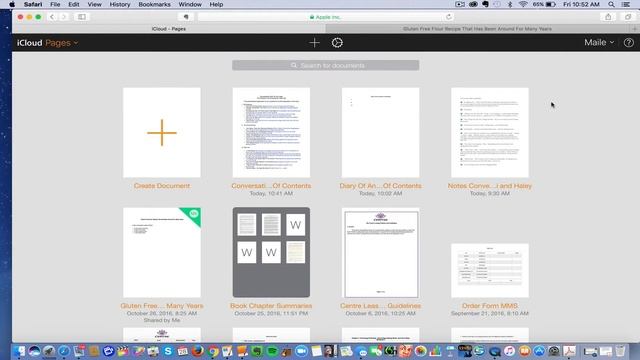This screenshot has width=640, height=360.
Task: Open Finder from the dock
Action: [19, 351]
